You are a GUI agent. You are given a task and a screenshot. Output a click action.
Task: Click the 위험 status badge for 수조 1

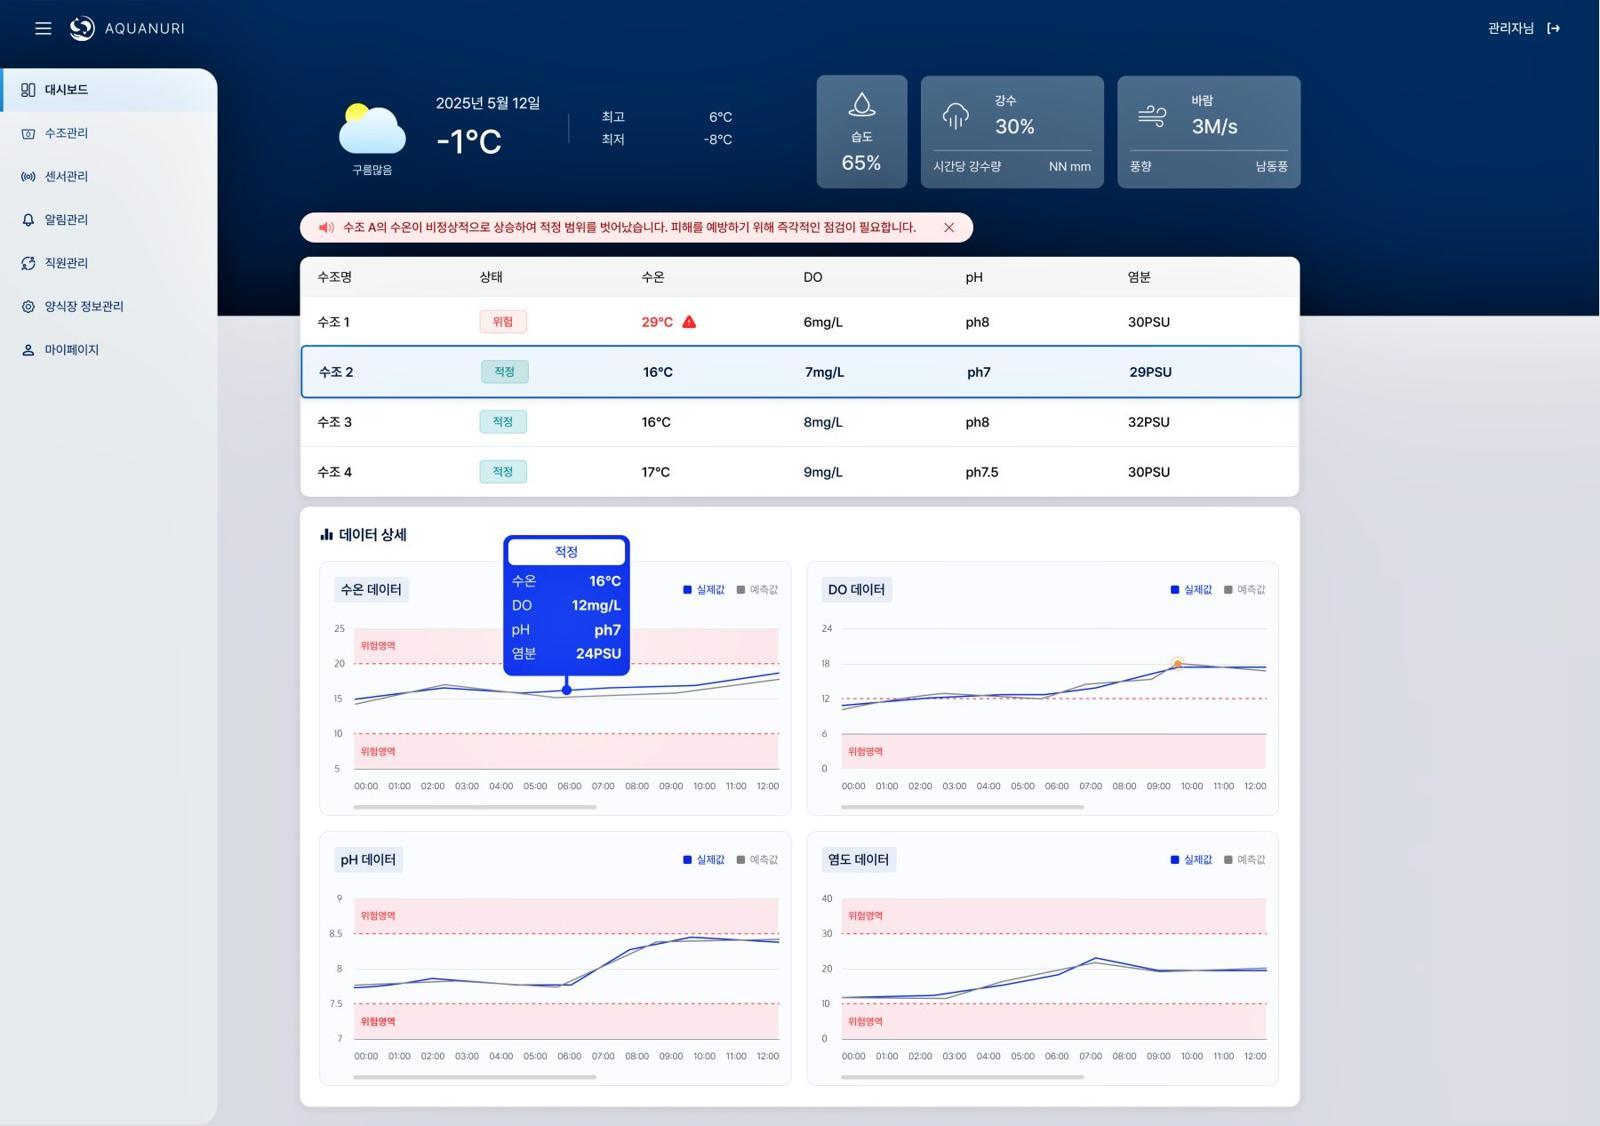pos(503,322)
